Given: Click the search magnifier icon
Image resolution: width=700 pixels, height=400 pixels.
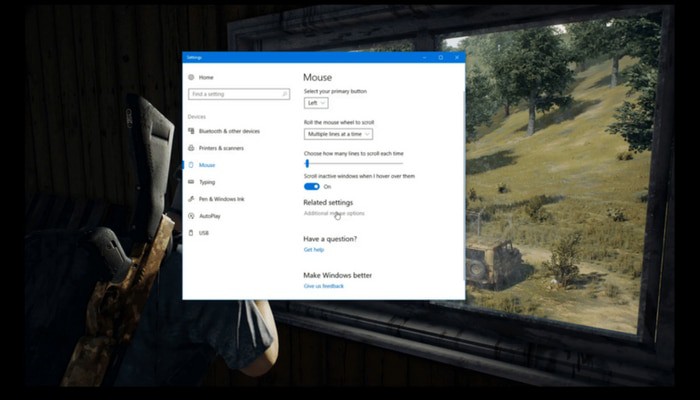Looking at the screenshot, I should coord(284,94).
